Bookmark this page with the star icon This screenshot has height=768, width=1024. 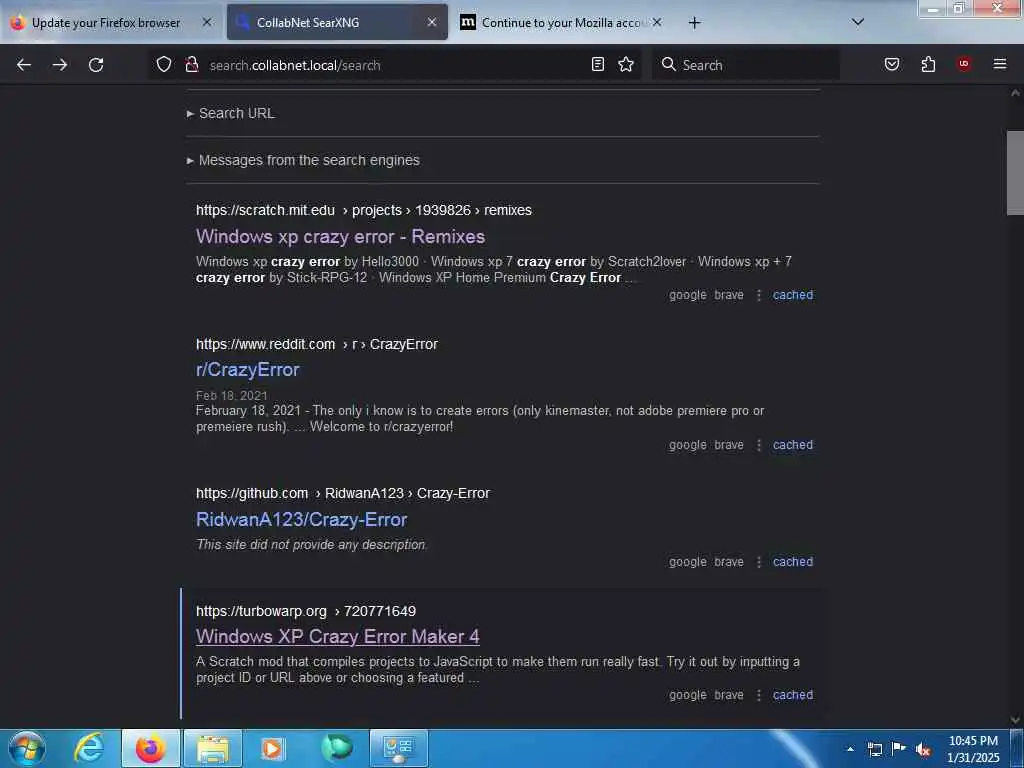coord(626,64)
